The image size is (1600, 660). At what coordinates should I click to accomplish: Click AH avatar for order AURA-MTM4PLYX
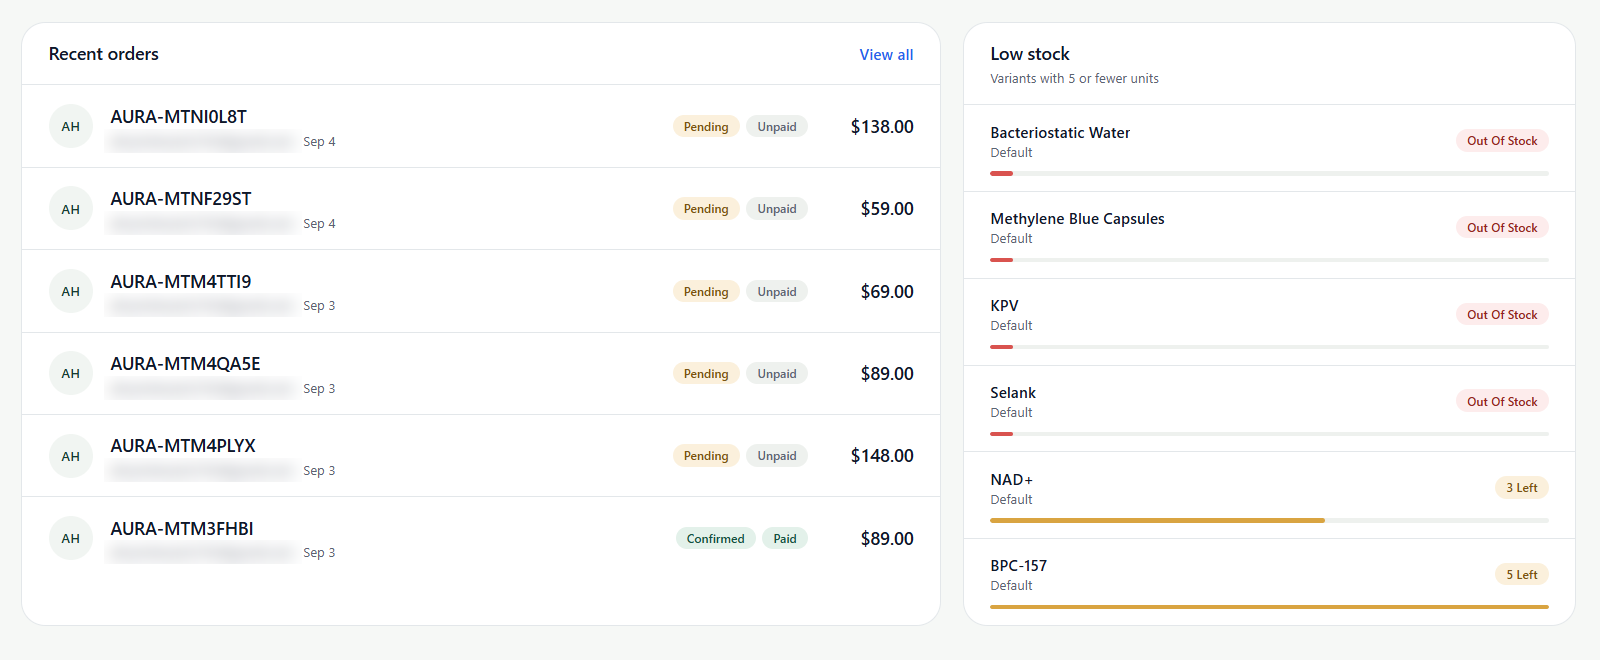click(71, 456)
